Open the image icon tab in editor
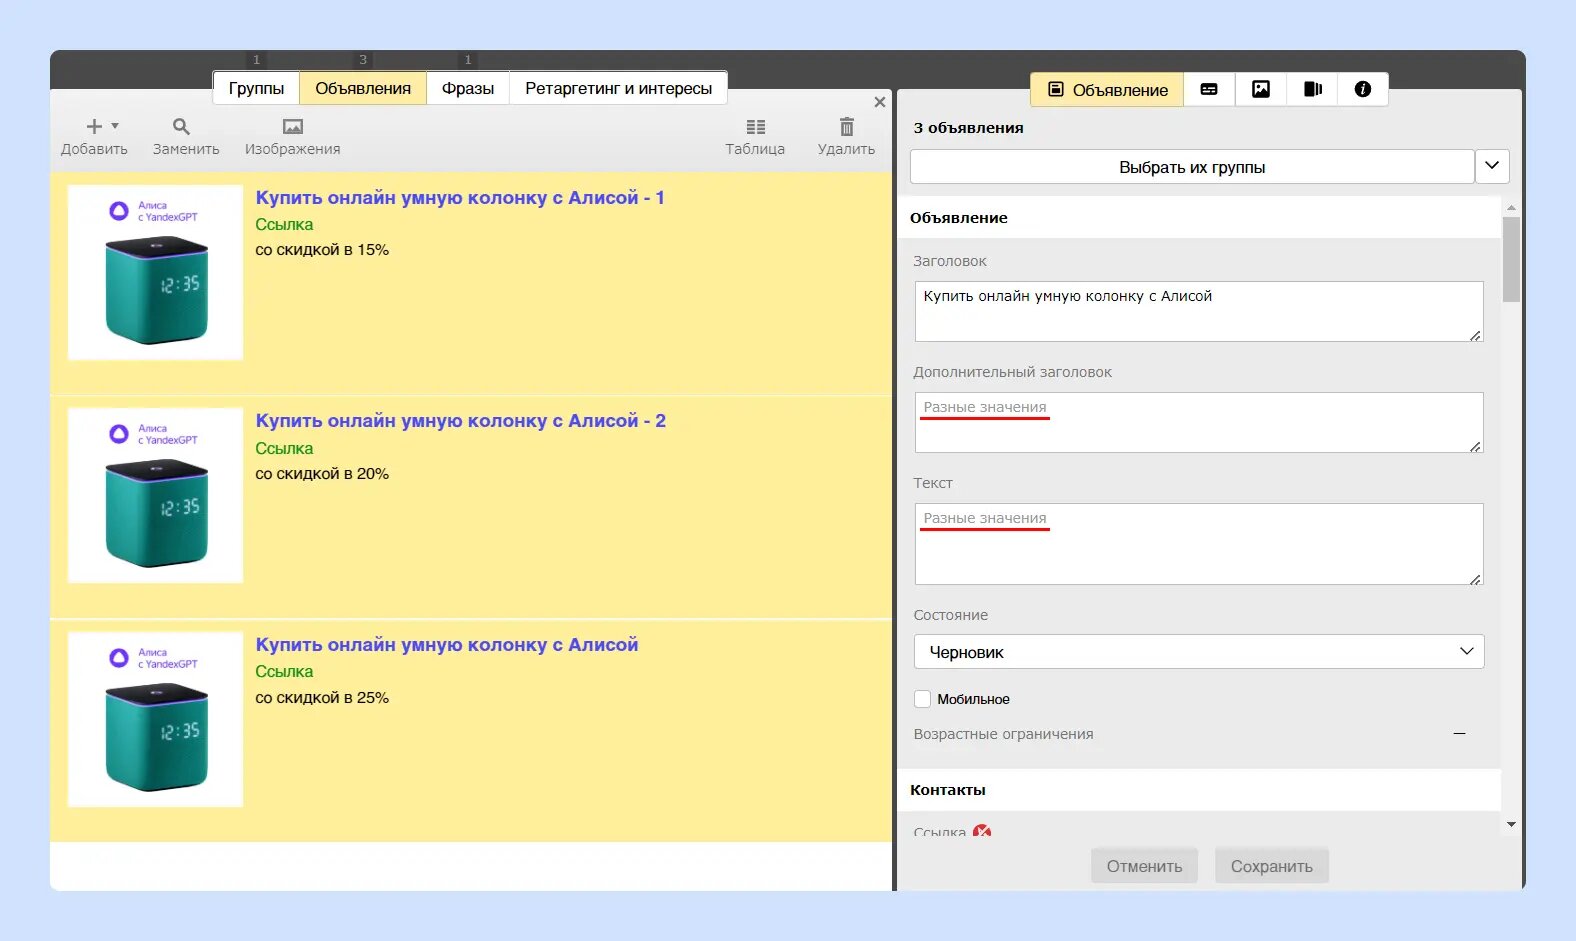This screenshot has height=941, width=1576. 1261,89
